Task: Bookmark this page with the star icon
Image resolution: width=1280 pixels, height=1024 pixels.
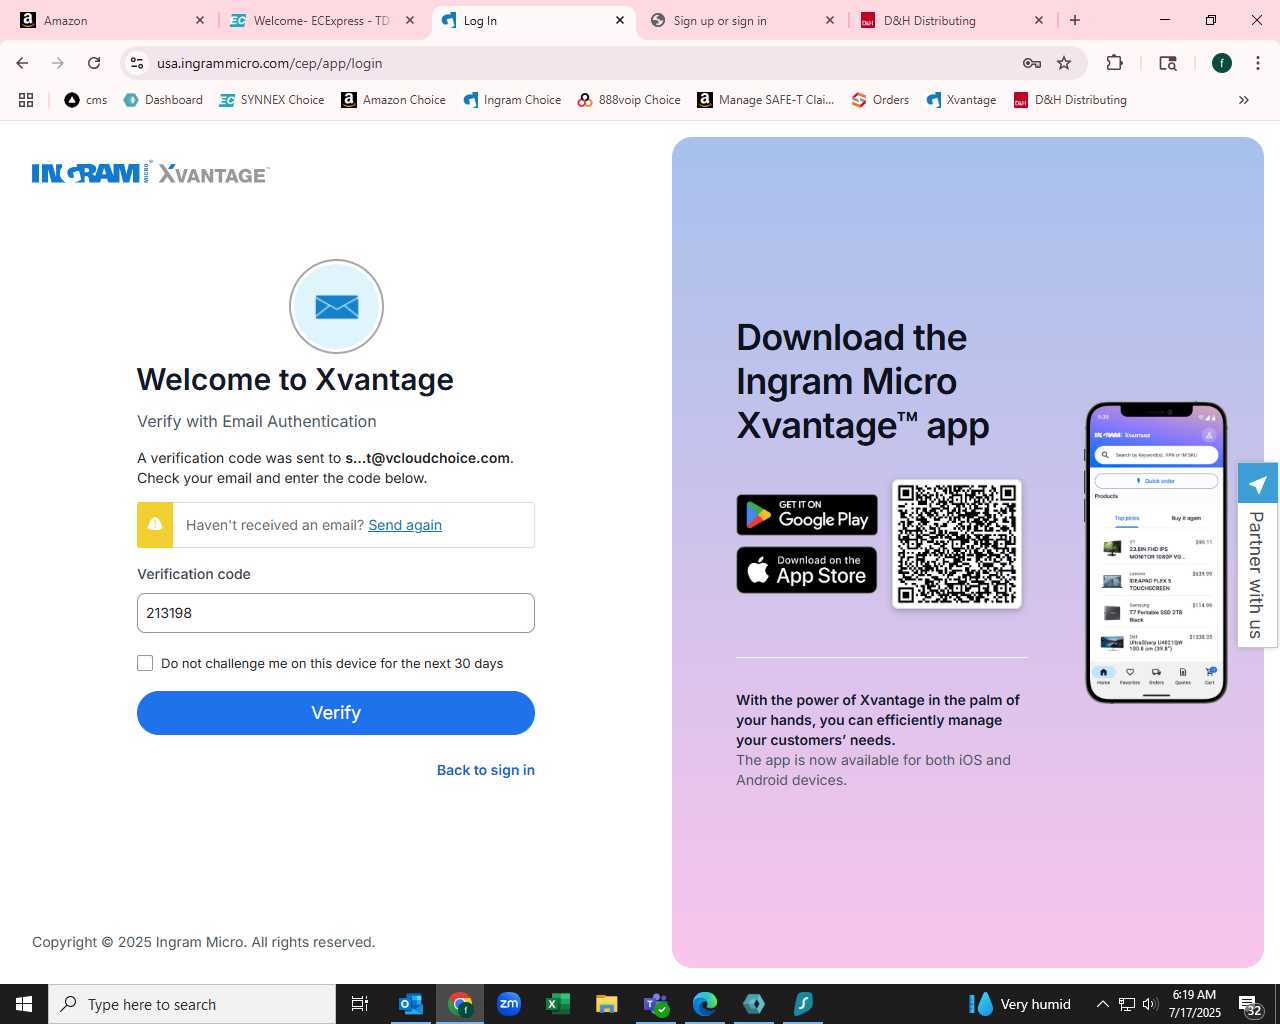Action: click(1064, 63)
